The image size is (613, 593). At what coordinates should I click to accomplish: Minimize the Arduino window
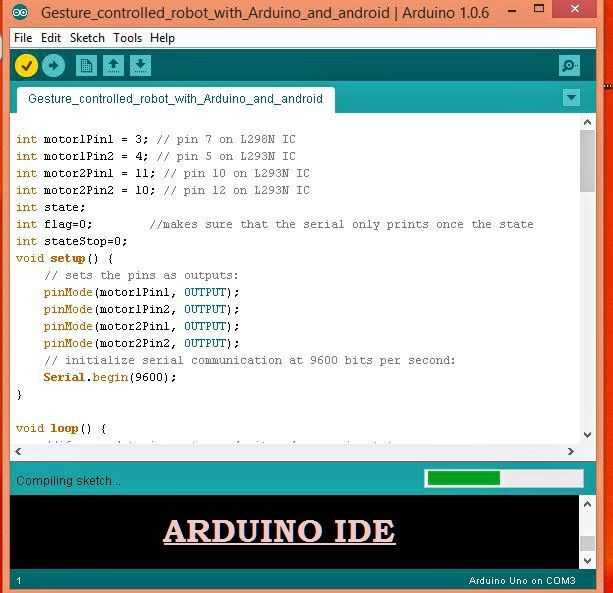point(512,11)
